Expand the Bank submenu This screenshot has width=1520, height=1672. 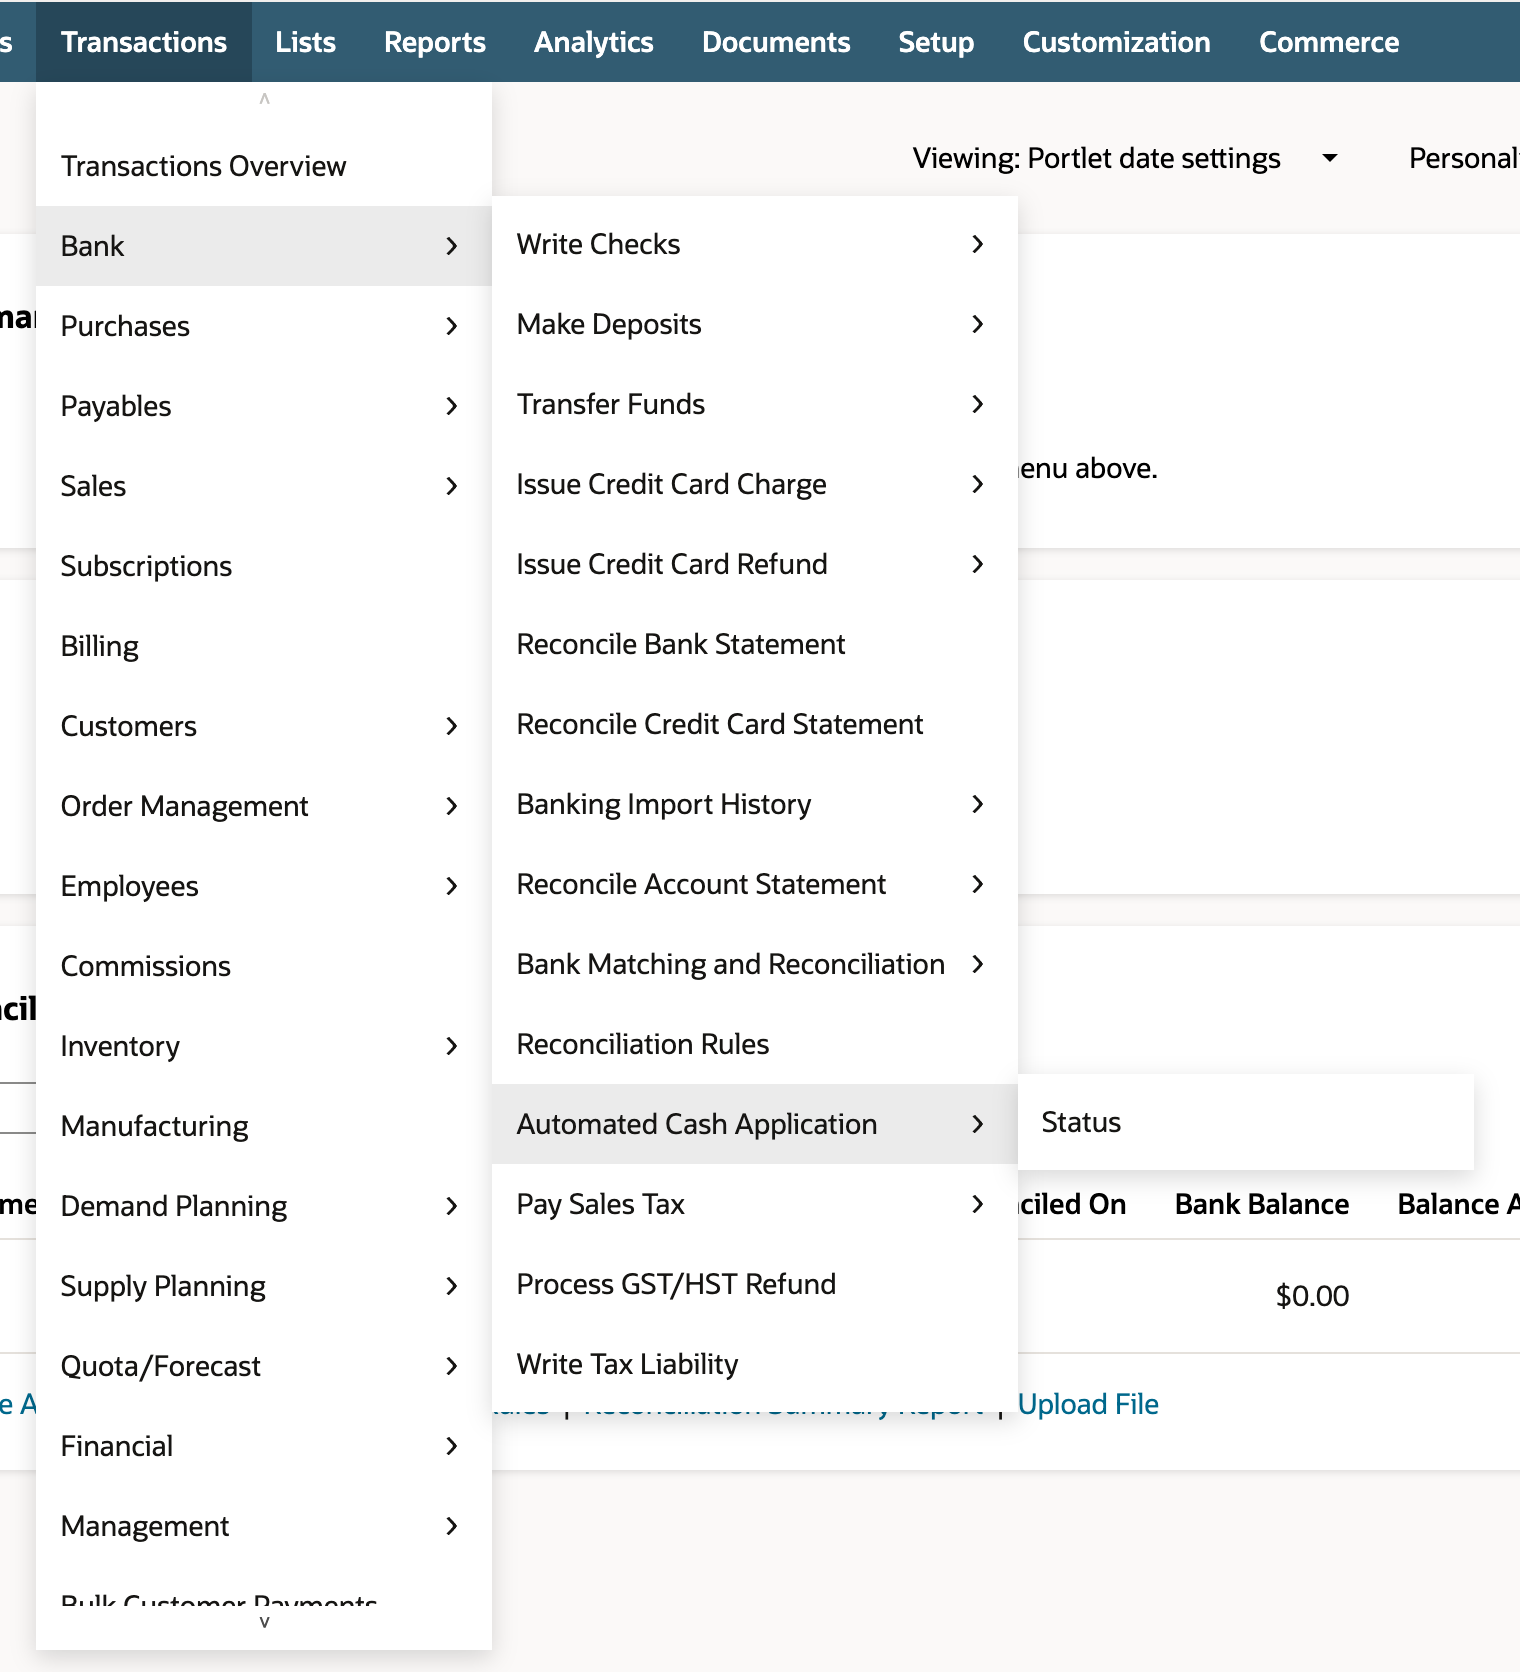264,246
